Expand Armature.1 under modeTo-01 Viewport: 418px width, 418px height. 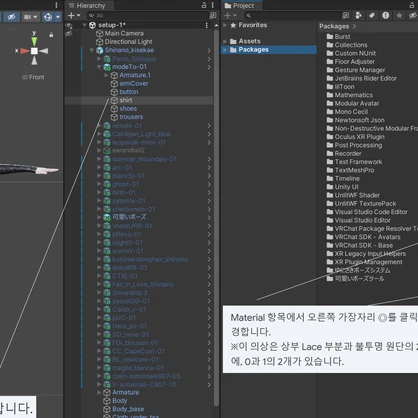[106, 75]
